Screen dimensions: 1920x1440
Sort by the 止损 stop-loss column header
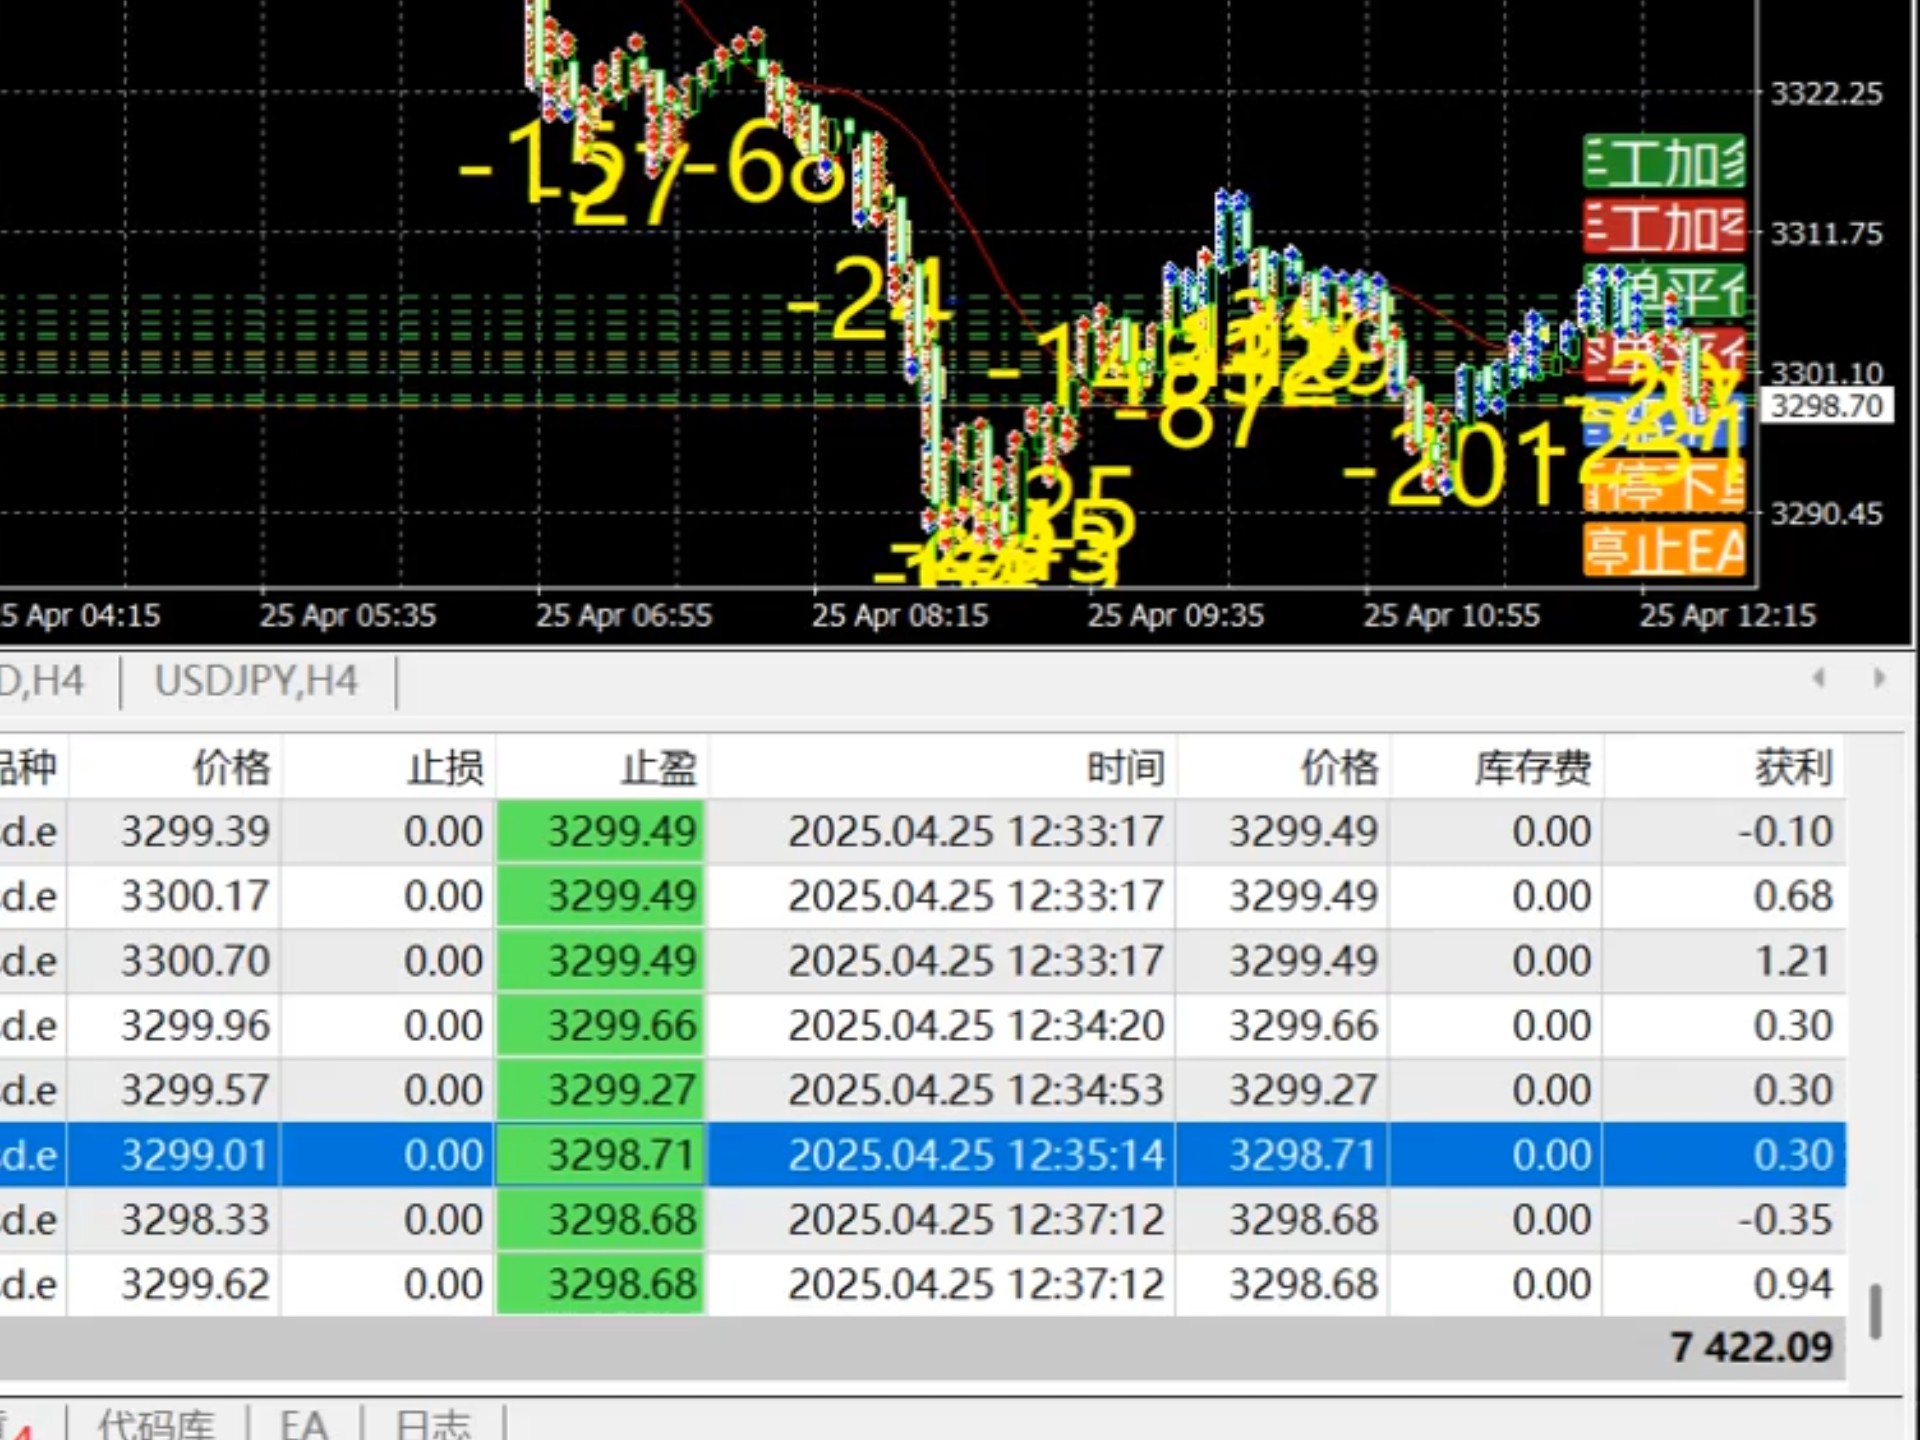click(x=446, y=768)
